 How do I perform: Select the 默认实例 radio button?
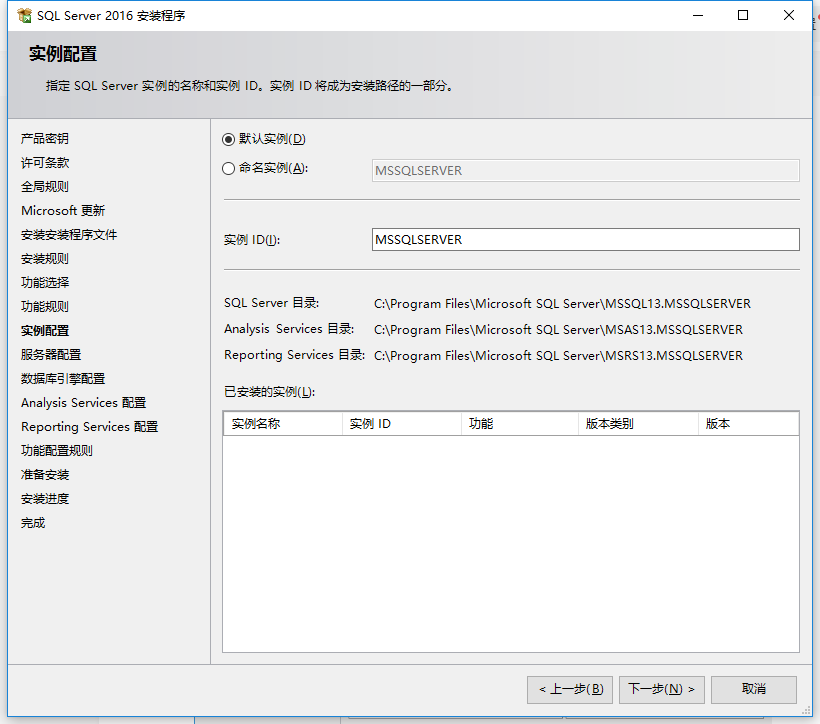tap(228, 139)
